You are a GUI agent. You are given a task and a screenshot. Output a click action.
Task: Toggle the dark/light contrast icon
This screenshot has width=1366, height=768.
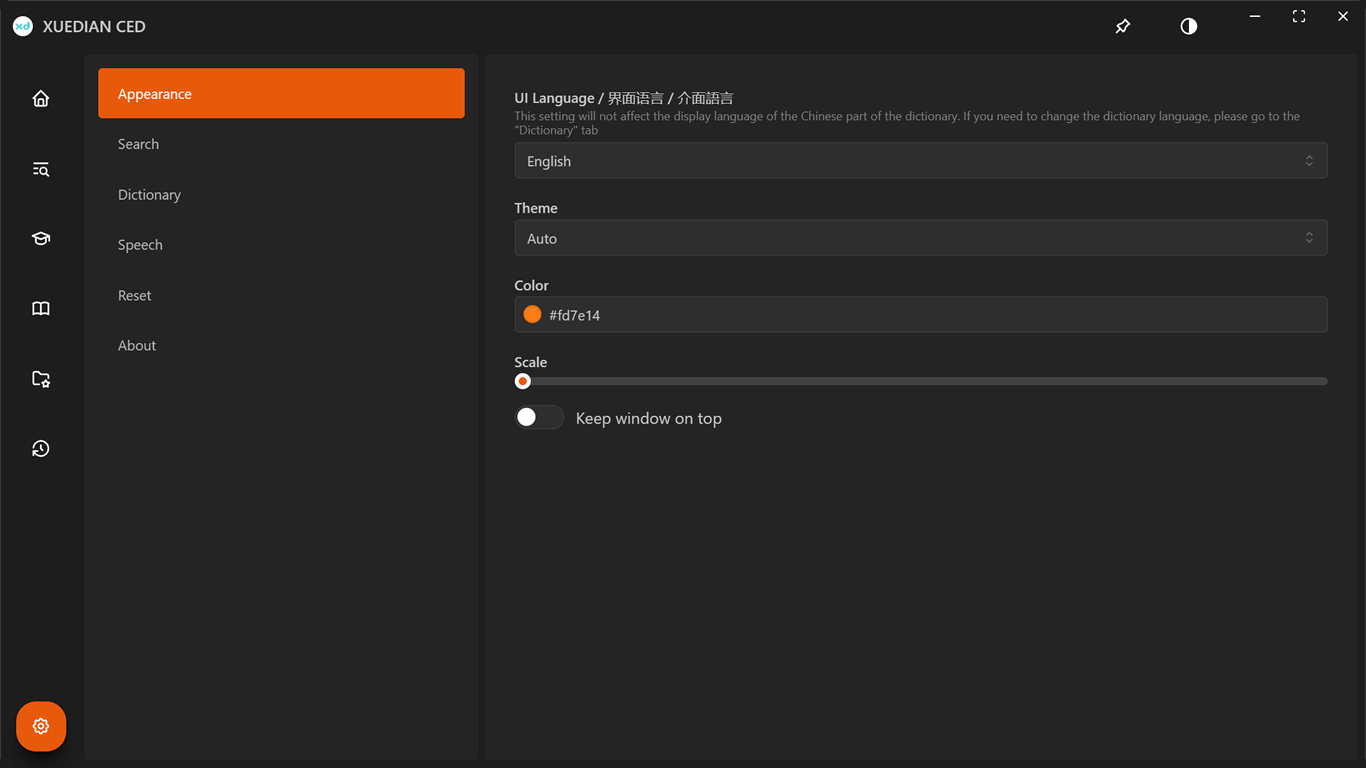coord(1189,27)
